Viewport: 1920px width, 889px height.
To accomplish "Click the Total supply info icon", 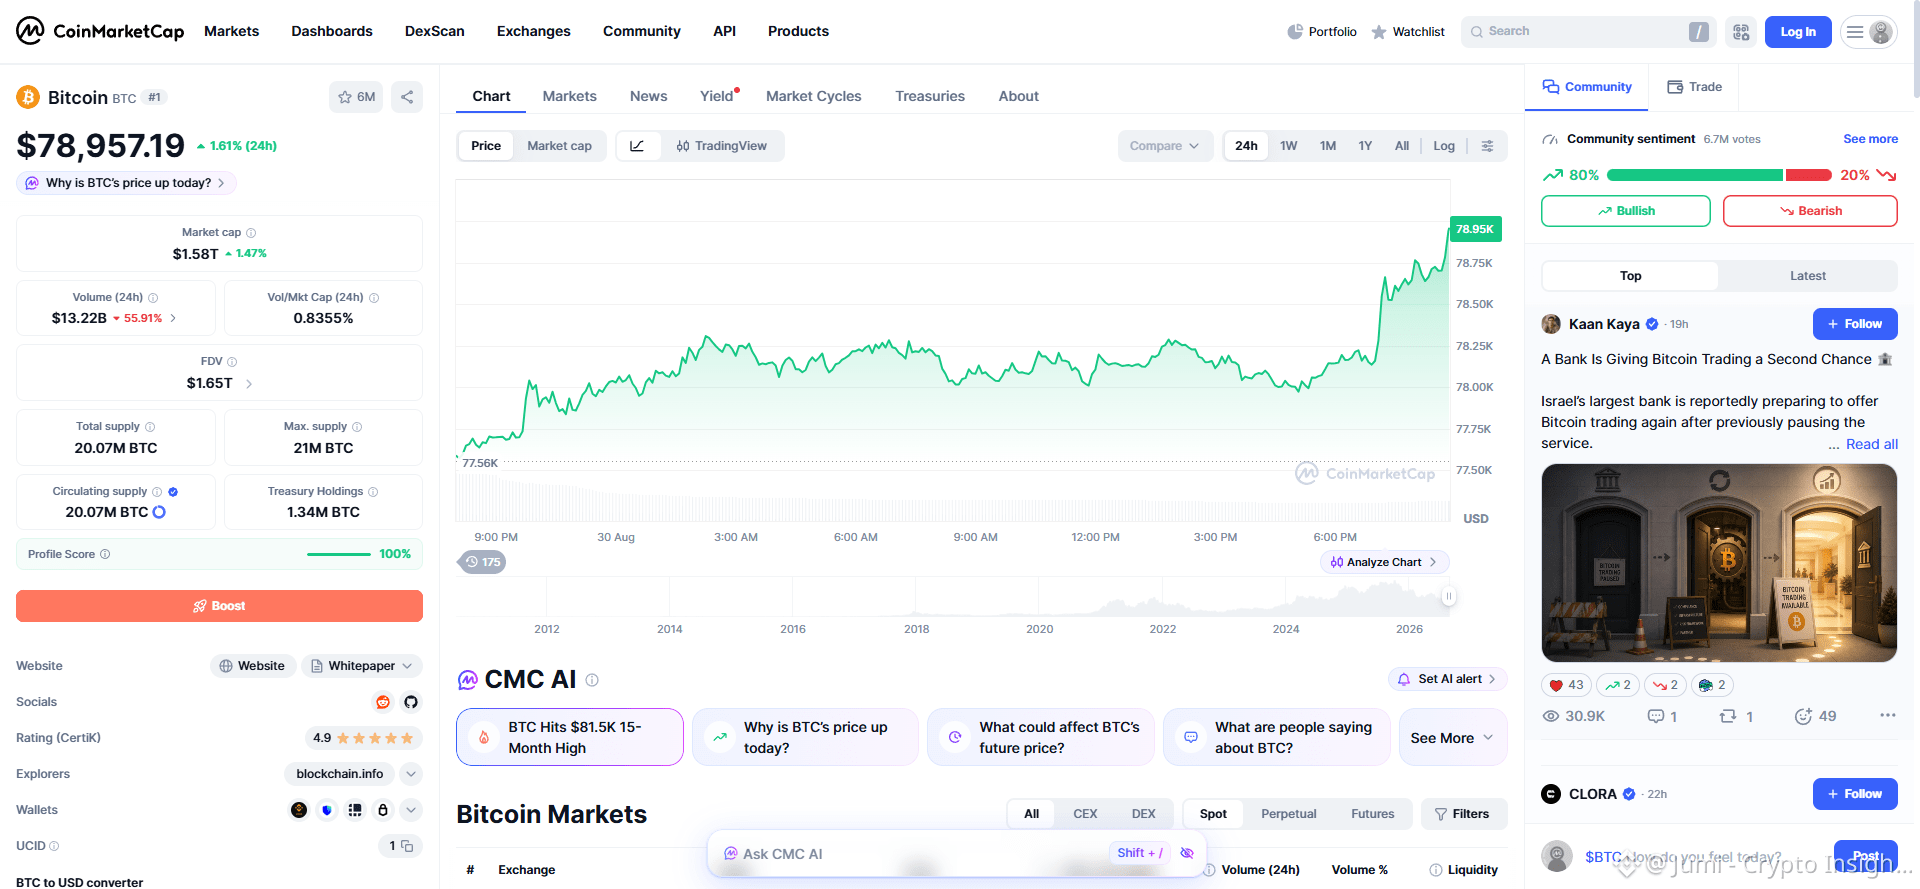I will click(x=150, y=427).
